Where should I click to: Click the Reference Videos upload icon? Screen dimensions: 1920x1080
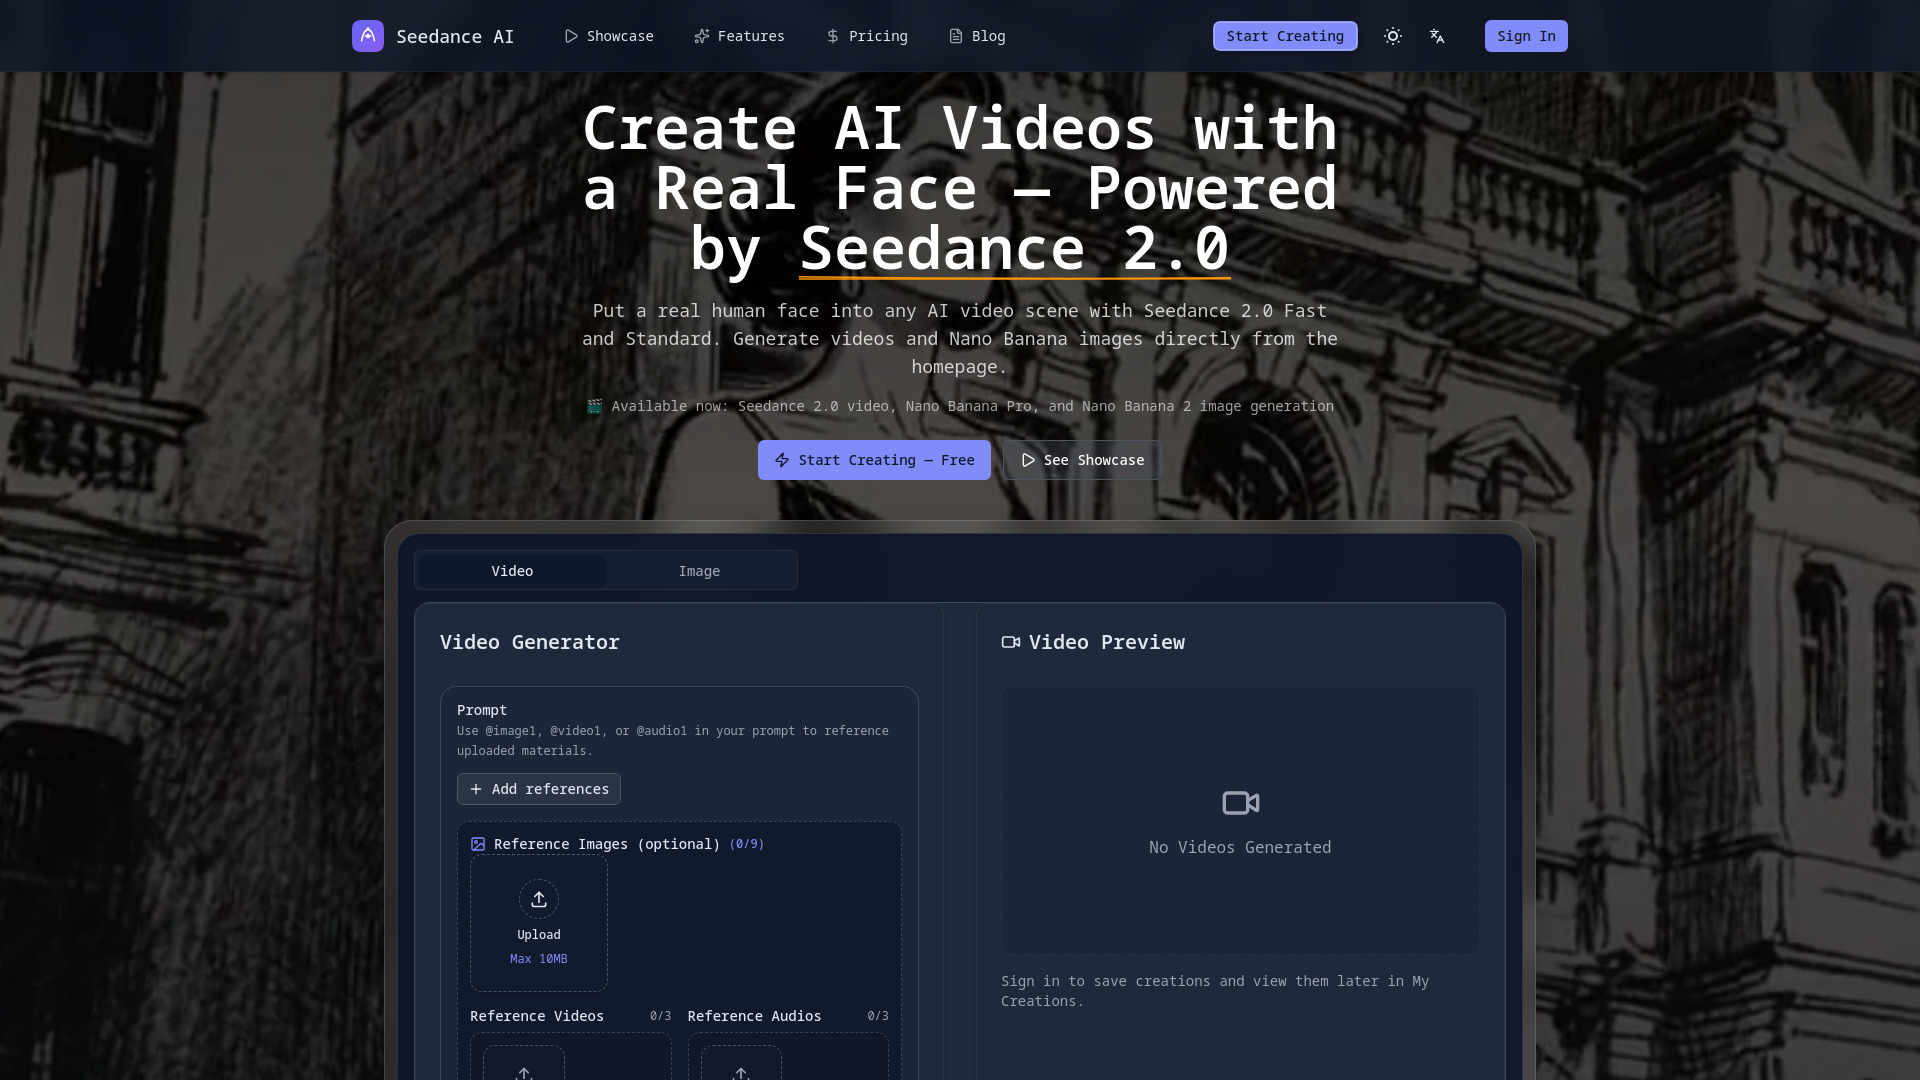(523, 1072)
